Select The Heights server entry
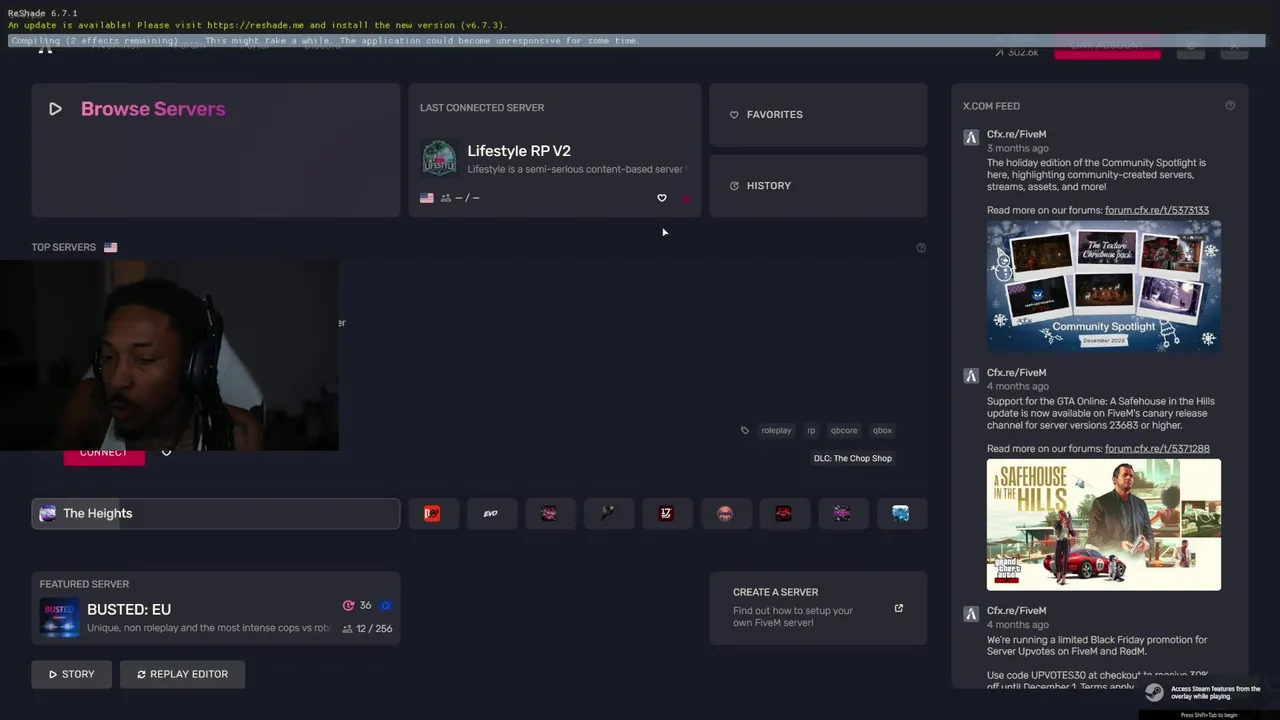Image resolution: width=1280 pixels, height=720 pixels. coord(215,513)
